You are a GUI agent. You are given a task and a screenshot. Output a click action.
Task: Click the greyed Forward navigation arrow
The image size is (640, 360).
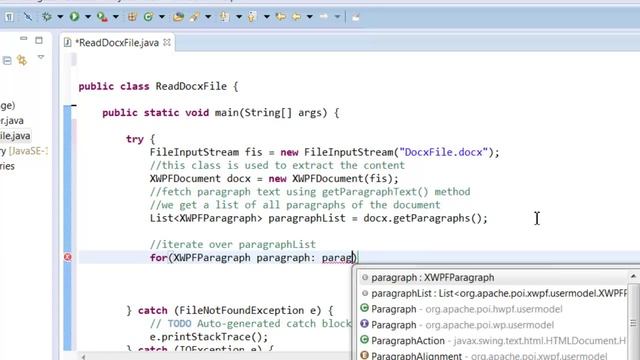[x=324, y=17]
